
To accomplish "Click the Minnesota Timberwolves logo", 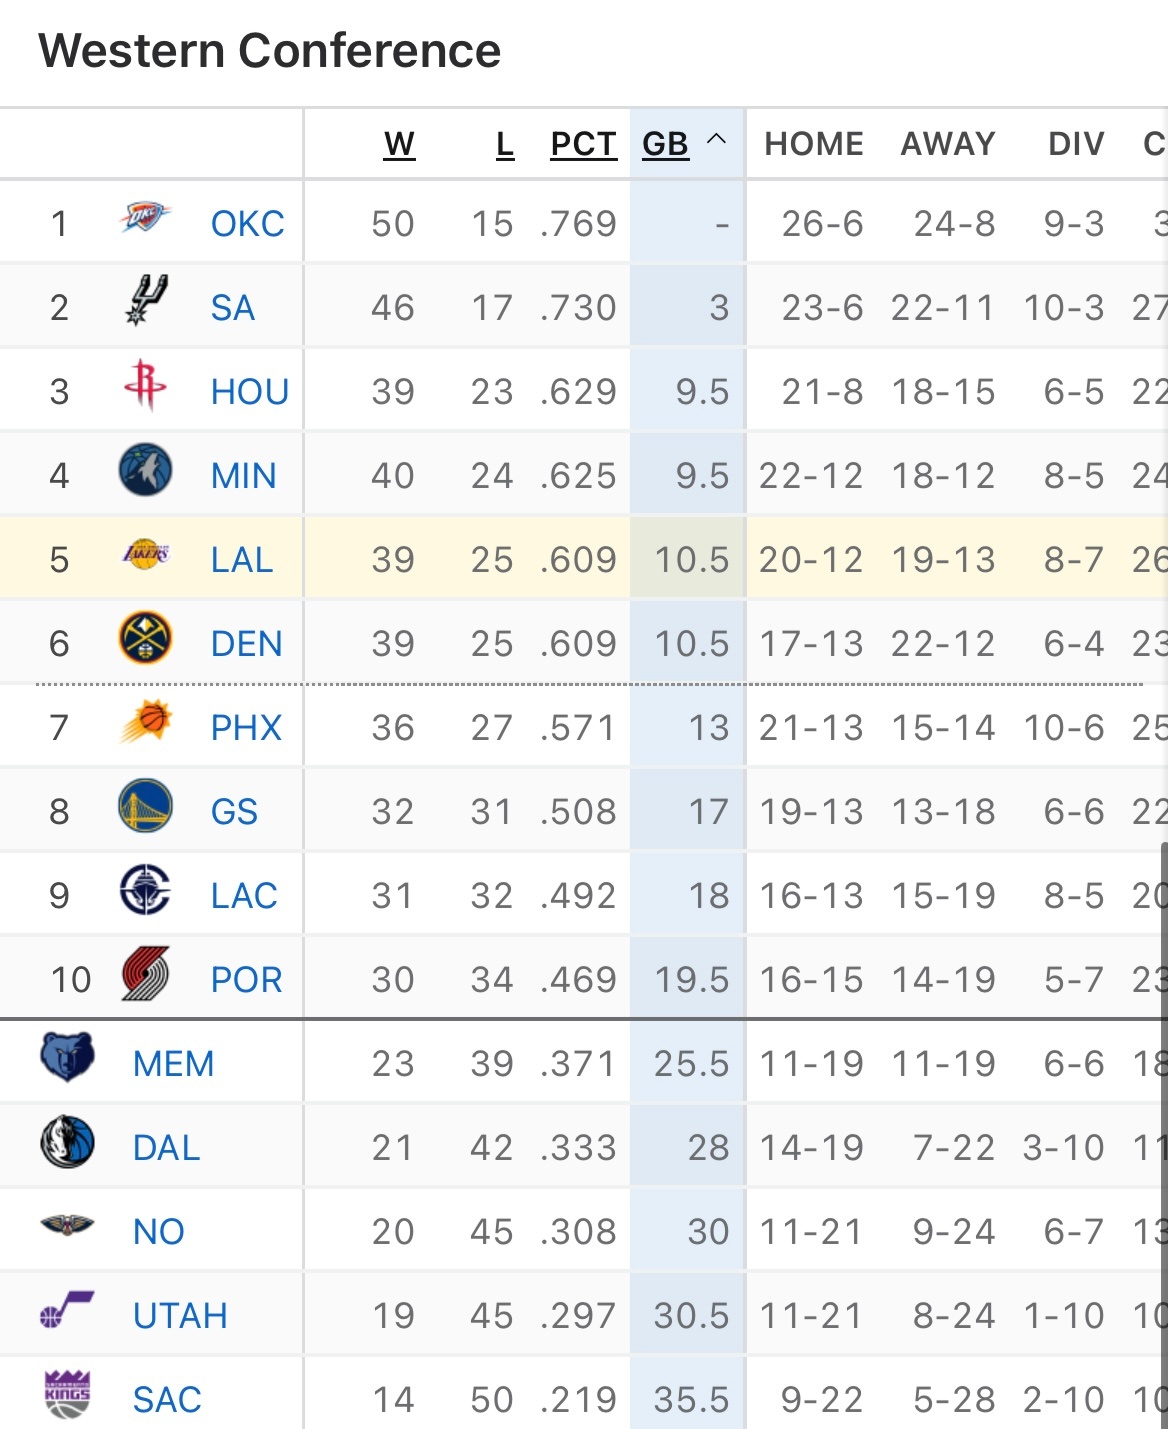I will [x=145, y=471].
